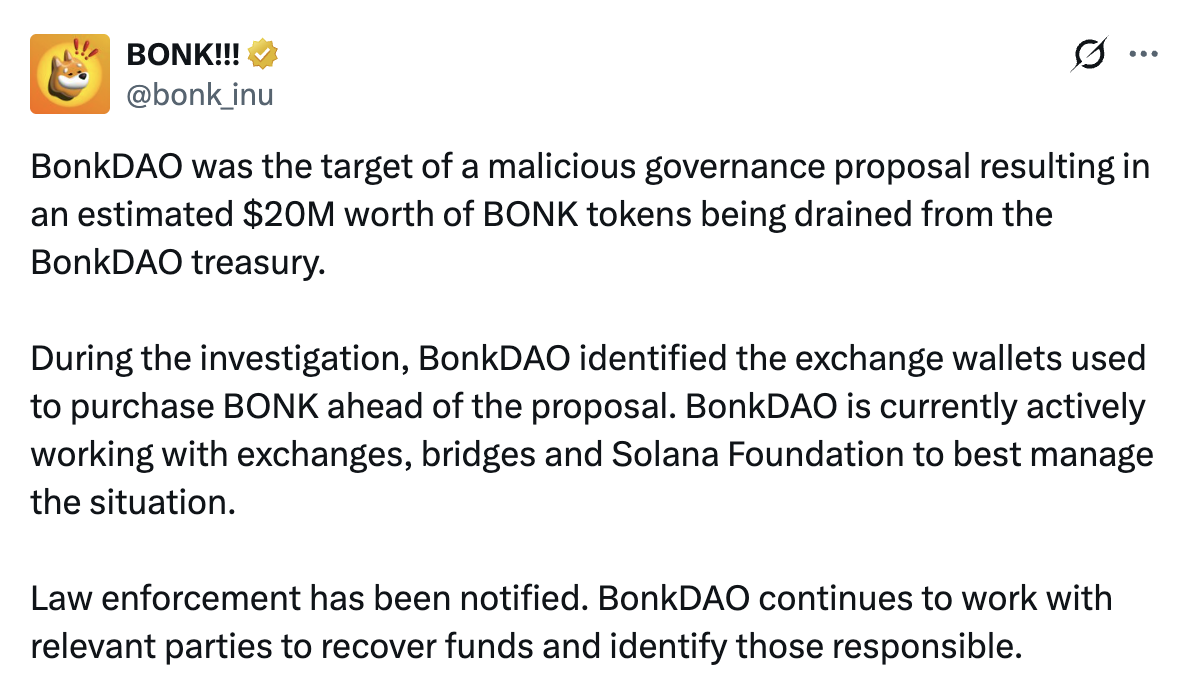Click the BONK!!! display name
1194x682 pixels.
click(183, 54)
